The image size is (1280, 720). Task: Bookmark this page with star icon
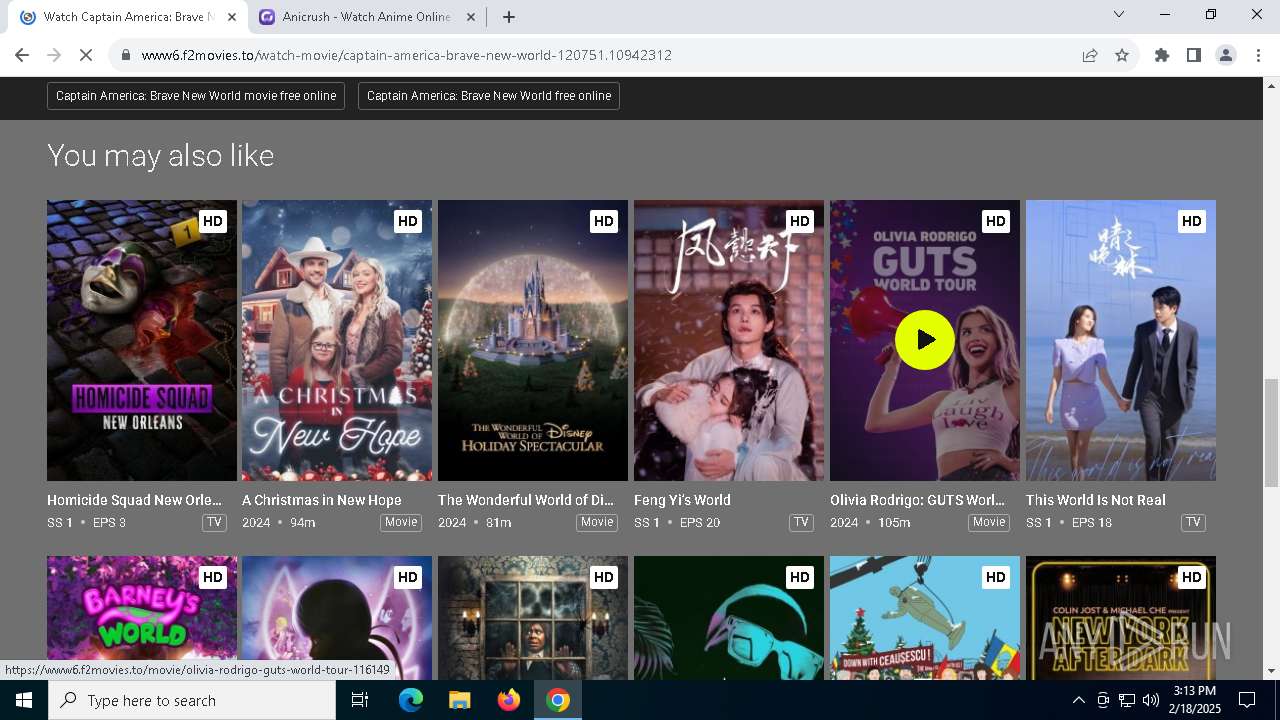(1122, 55)
